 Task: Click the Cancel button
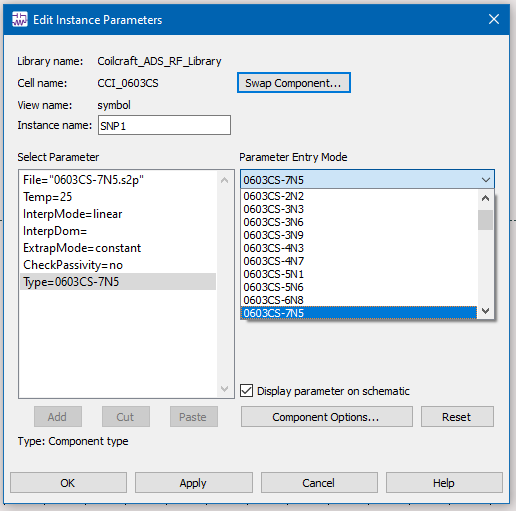(319, 483)
